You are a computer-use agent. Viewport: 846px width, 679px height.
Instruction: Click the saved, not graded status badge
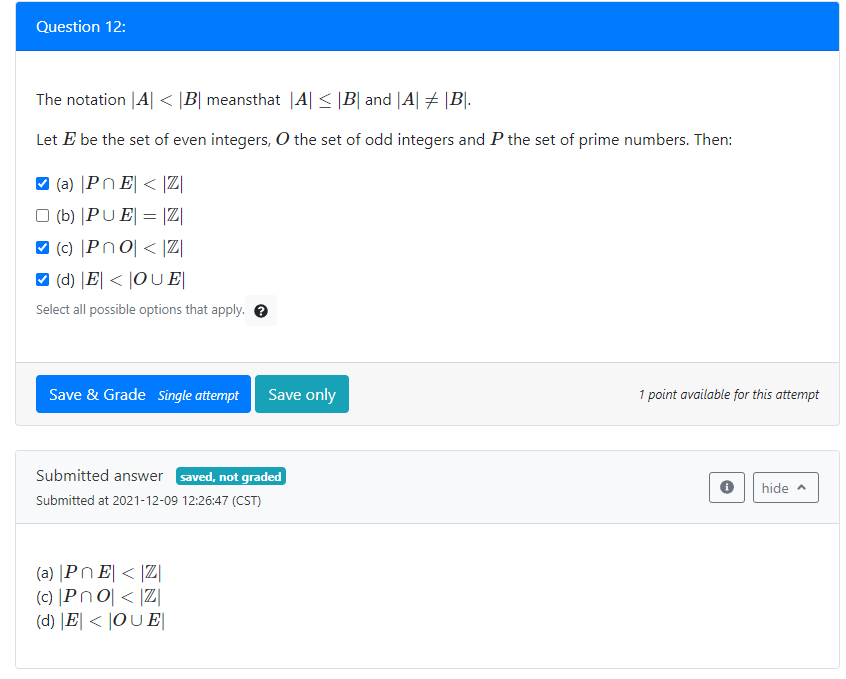click(x=231, y=476)
